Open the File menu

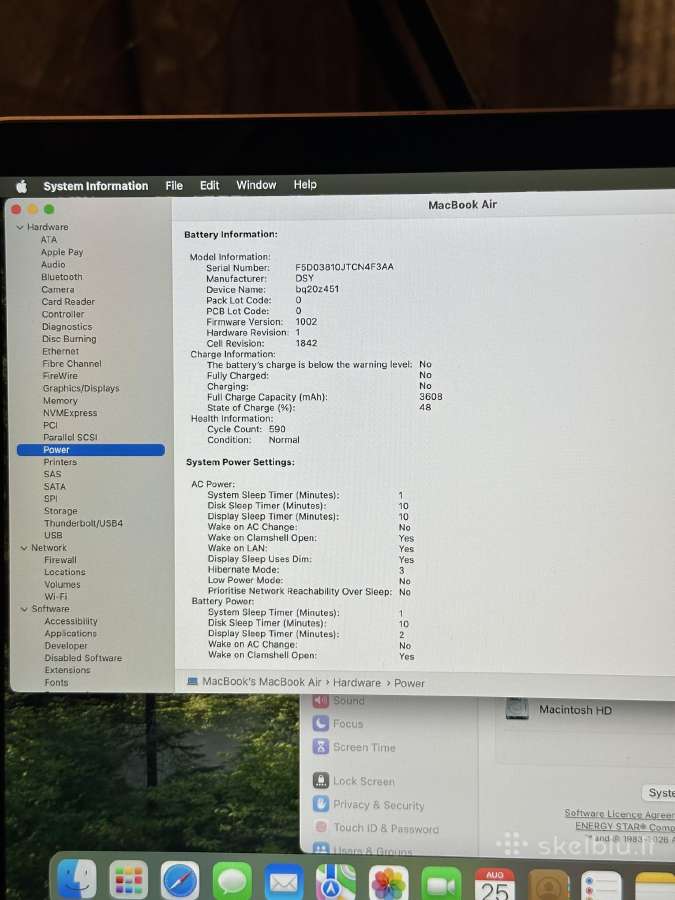[x=174, y=185]
